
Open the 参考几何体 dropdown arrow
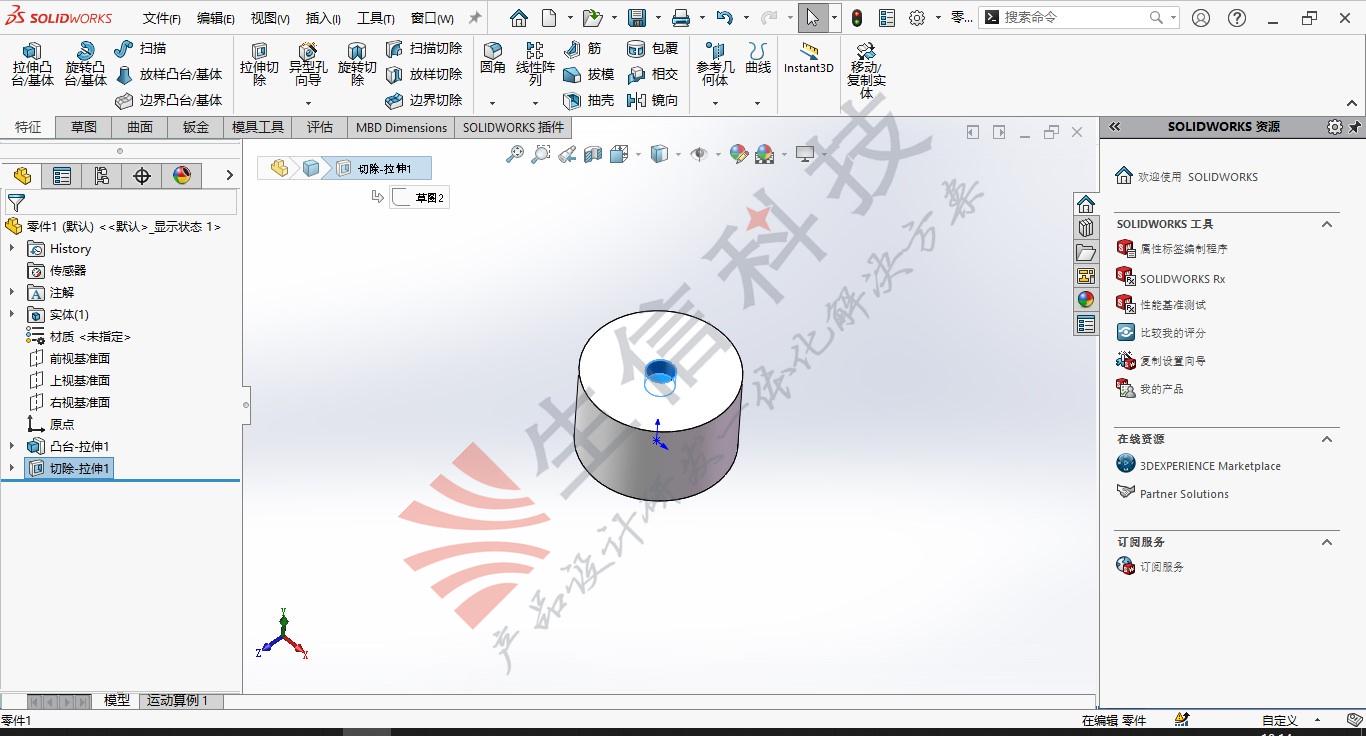(714, 103)
